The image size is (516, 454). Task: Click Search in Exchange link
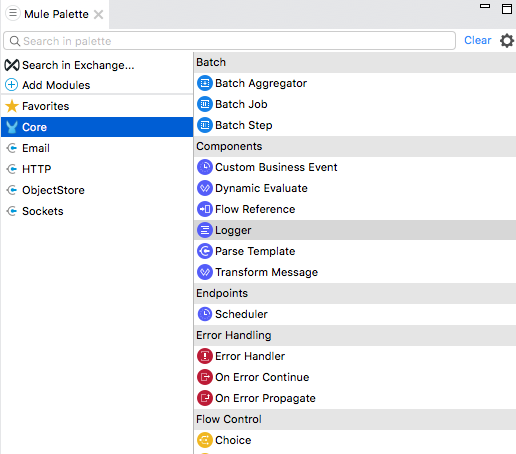[78, 65]
